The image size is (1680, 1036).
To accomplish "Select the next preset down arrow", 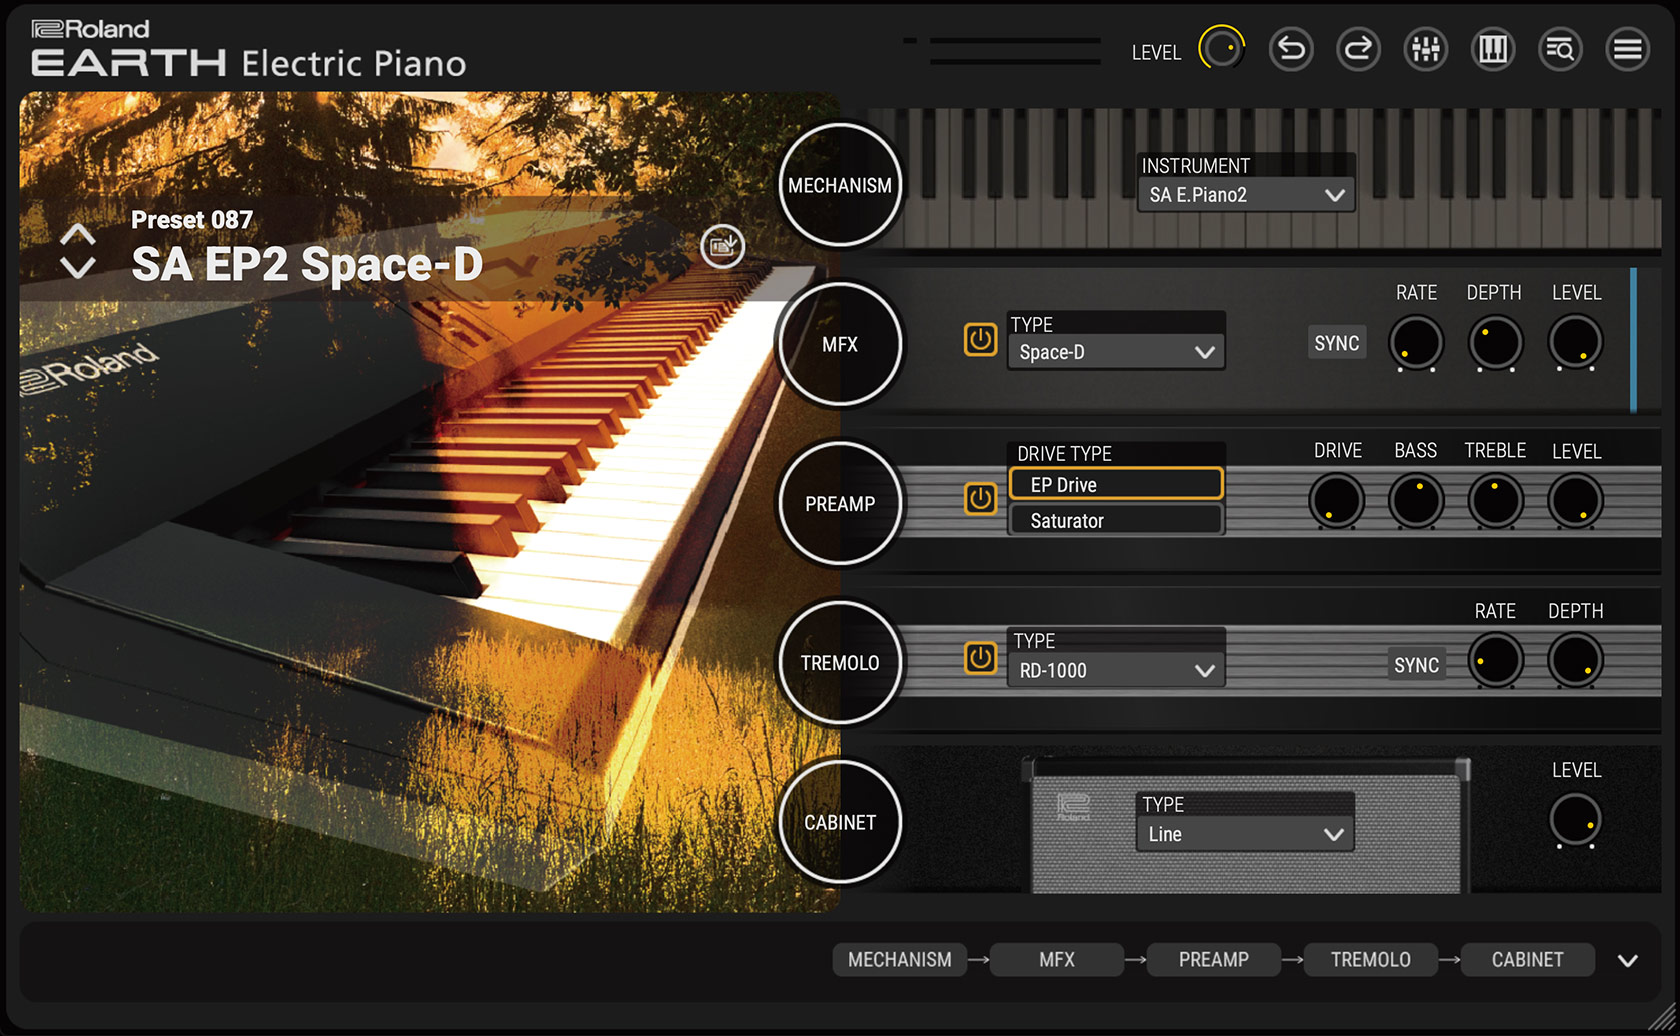I will (x=78, y=267).
